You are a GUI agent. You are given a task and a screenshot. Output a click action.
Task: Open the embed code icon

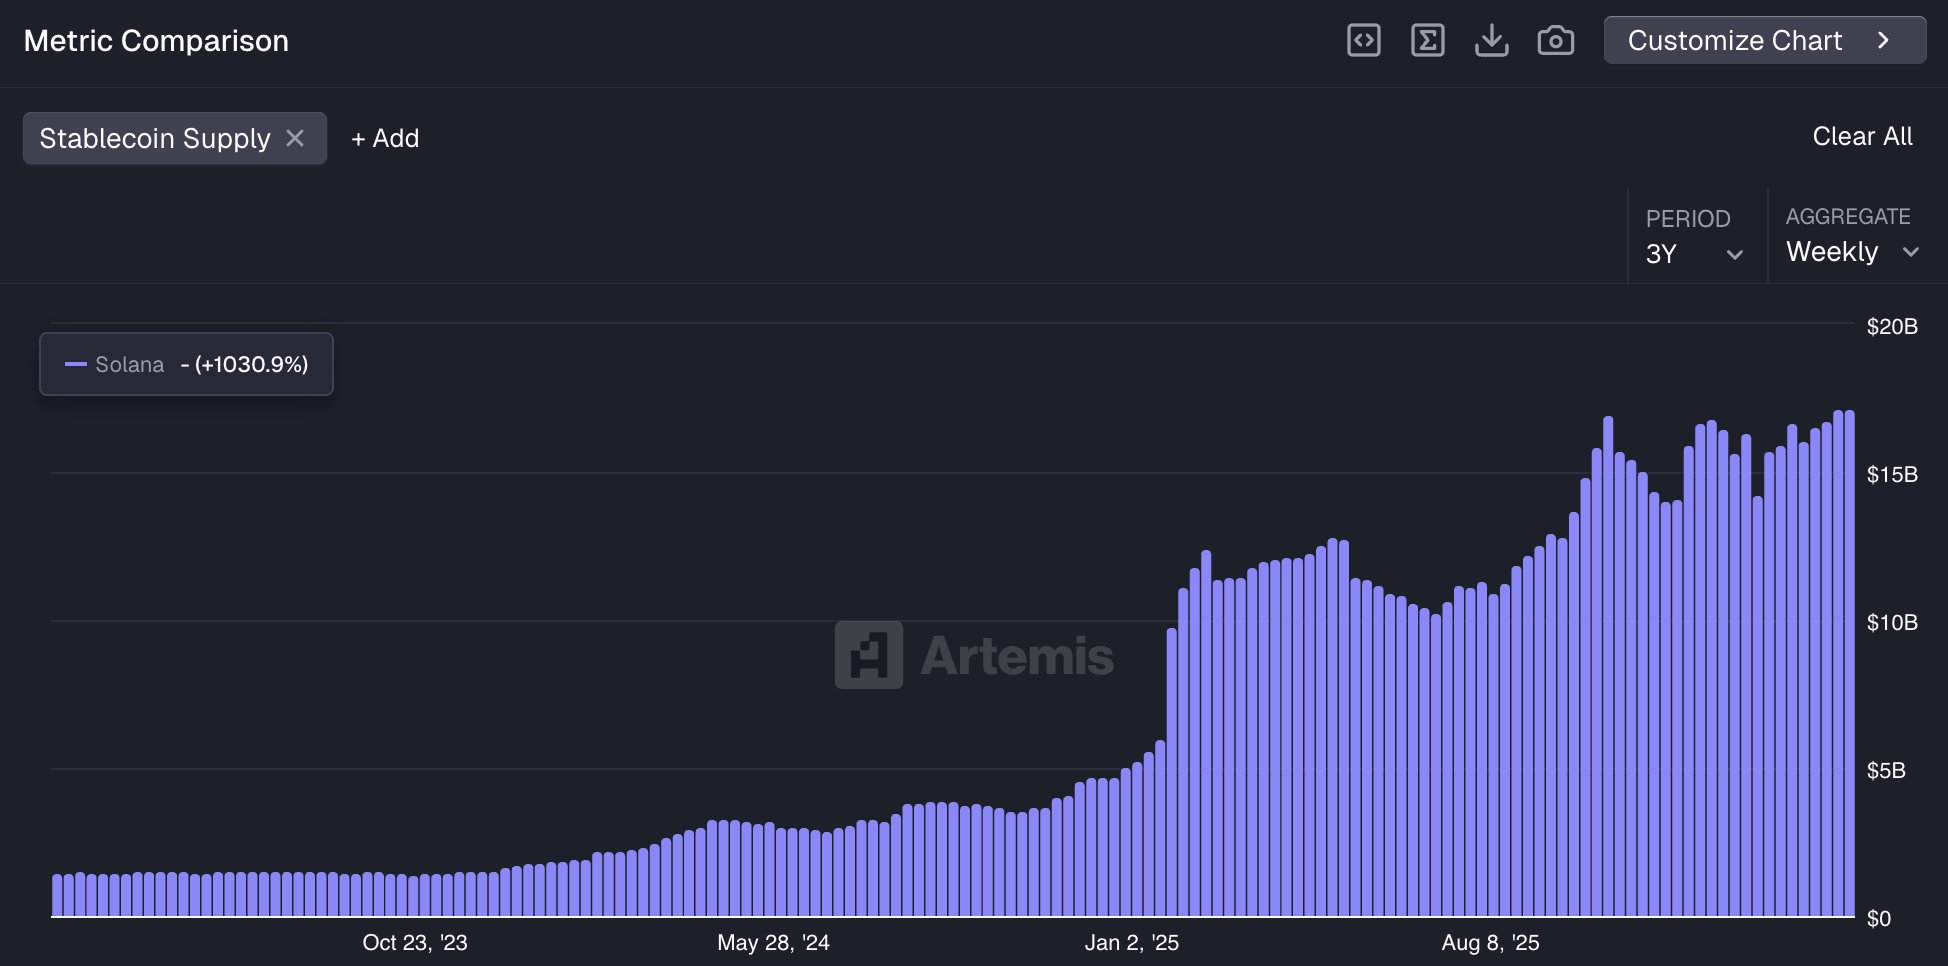[x=1364, y=41]
